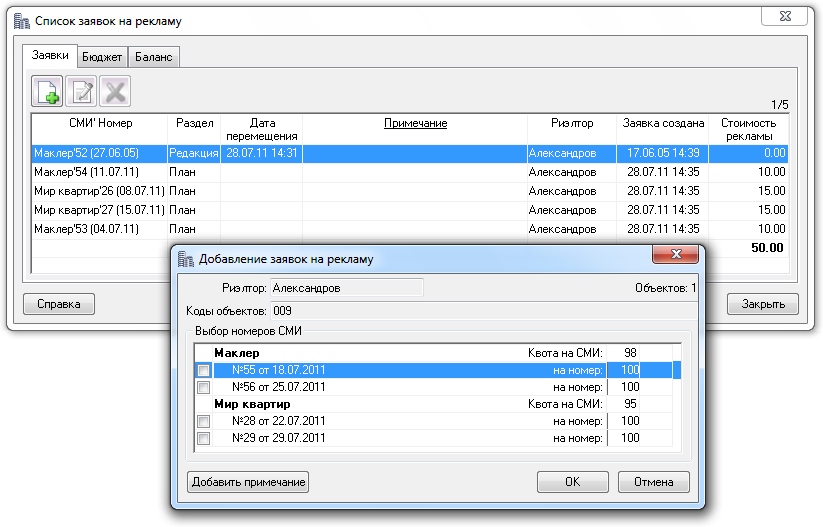This screenshot has height=527, width=823.
Task: Select the Маклер'54 (11.07.11) row
Action: pos(99,172)
